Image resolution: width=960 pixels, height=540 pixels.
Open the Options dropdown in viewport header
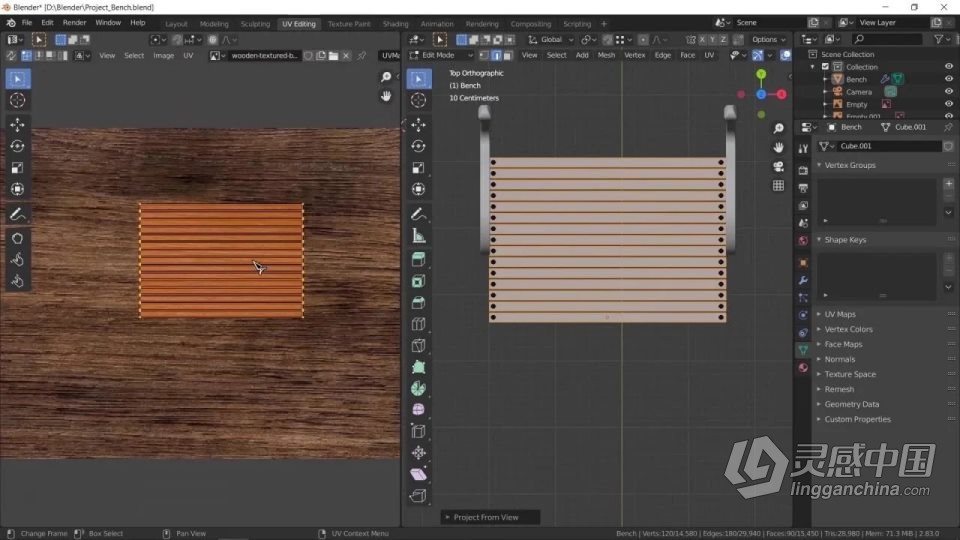pos(768,39)
